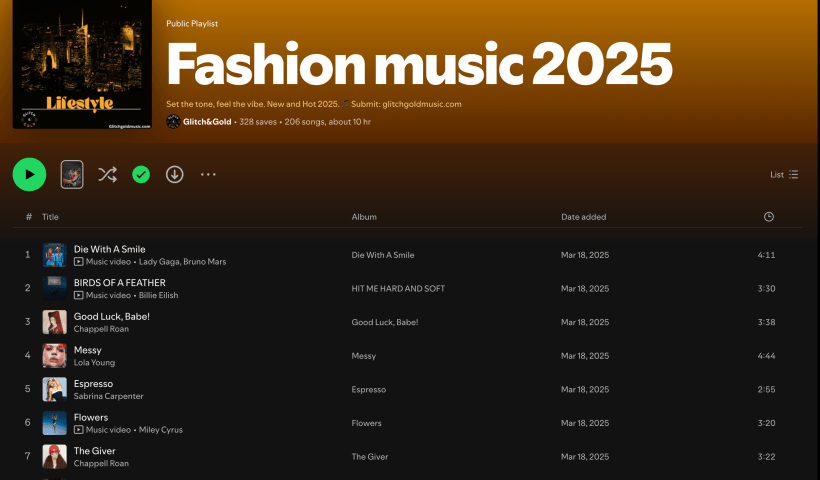
Task: Toggle shuffle for the playlist
Action: [x=107, y=175]
